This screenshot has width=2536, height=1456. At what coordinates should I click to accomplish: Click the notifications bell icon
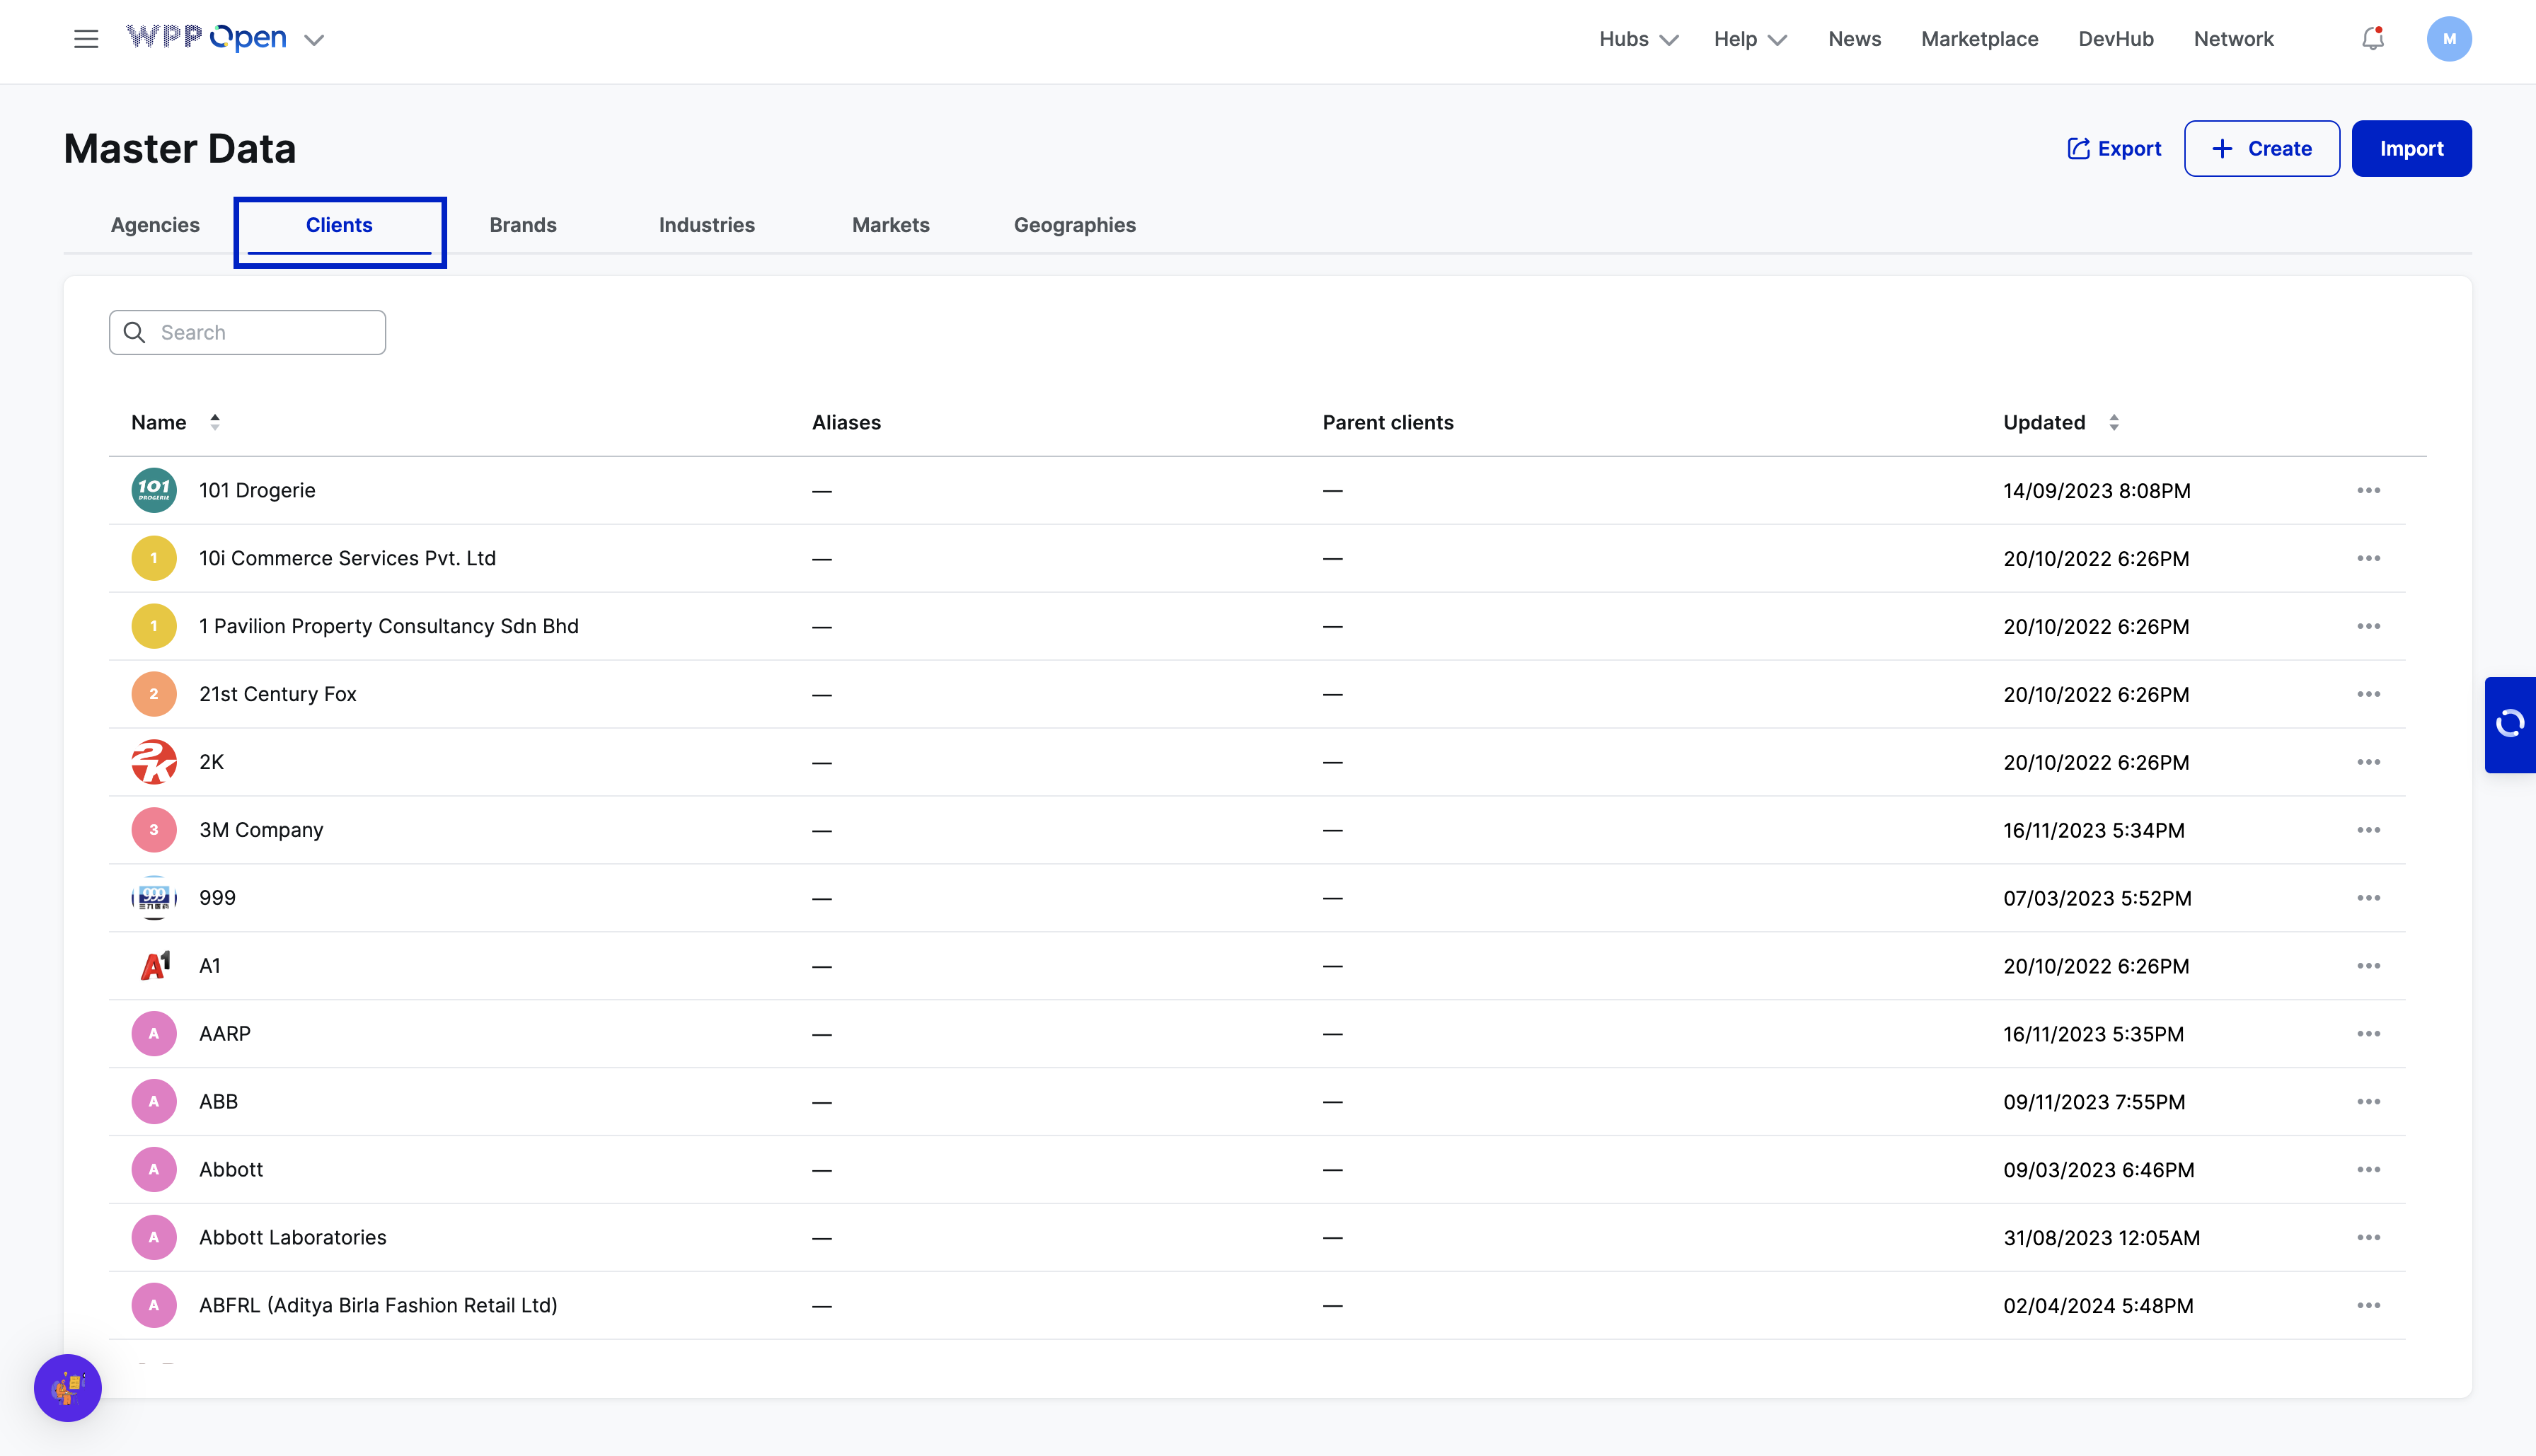2372,39
